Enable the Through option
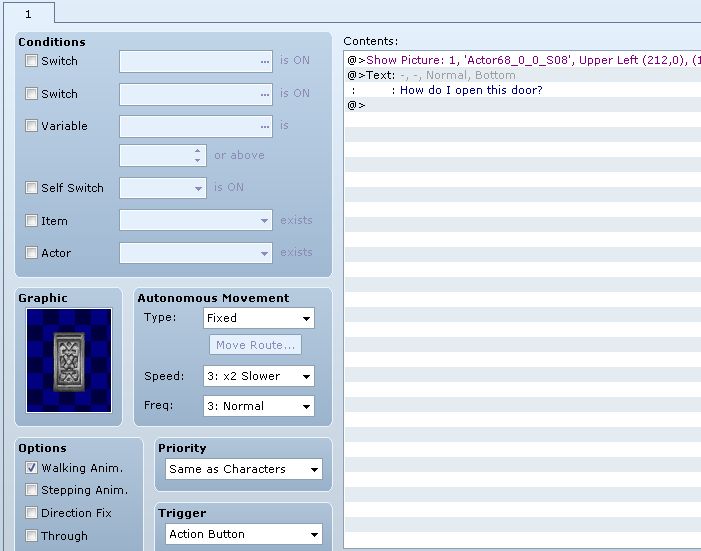Image resolution: width=701 pixels, height=551 pixels. [31, 535]
